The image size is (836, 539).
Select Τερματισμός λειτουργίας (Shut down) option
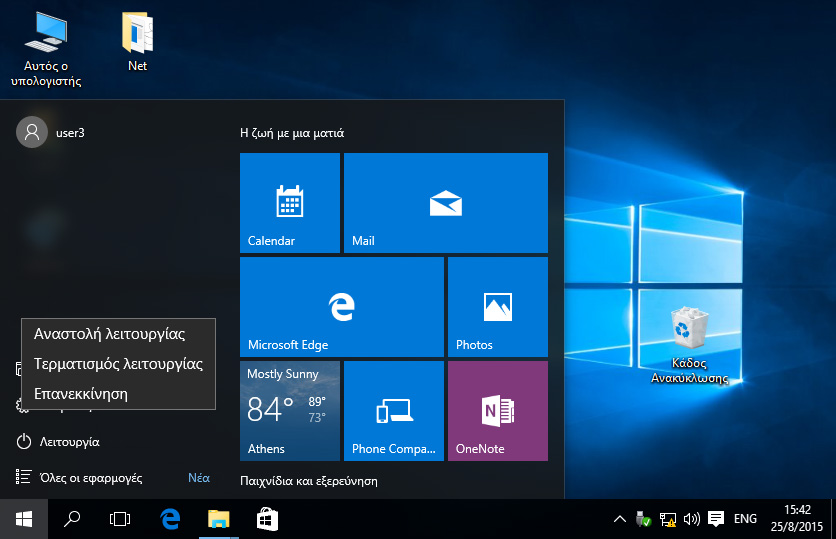(x=118, y=364)
